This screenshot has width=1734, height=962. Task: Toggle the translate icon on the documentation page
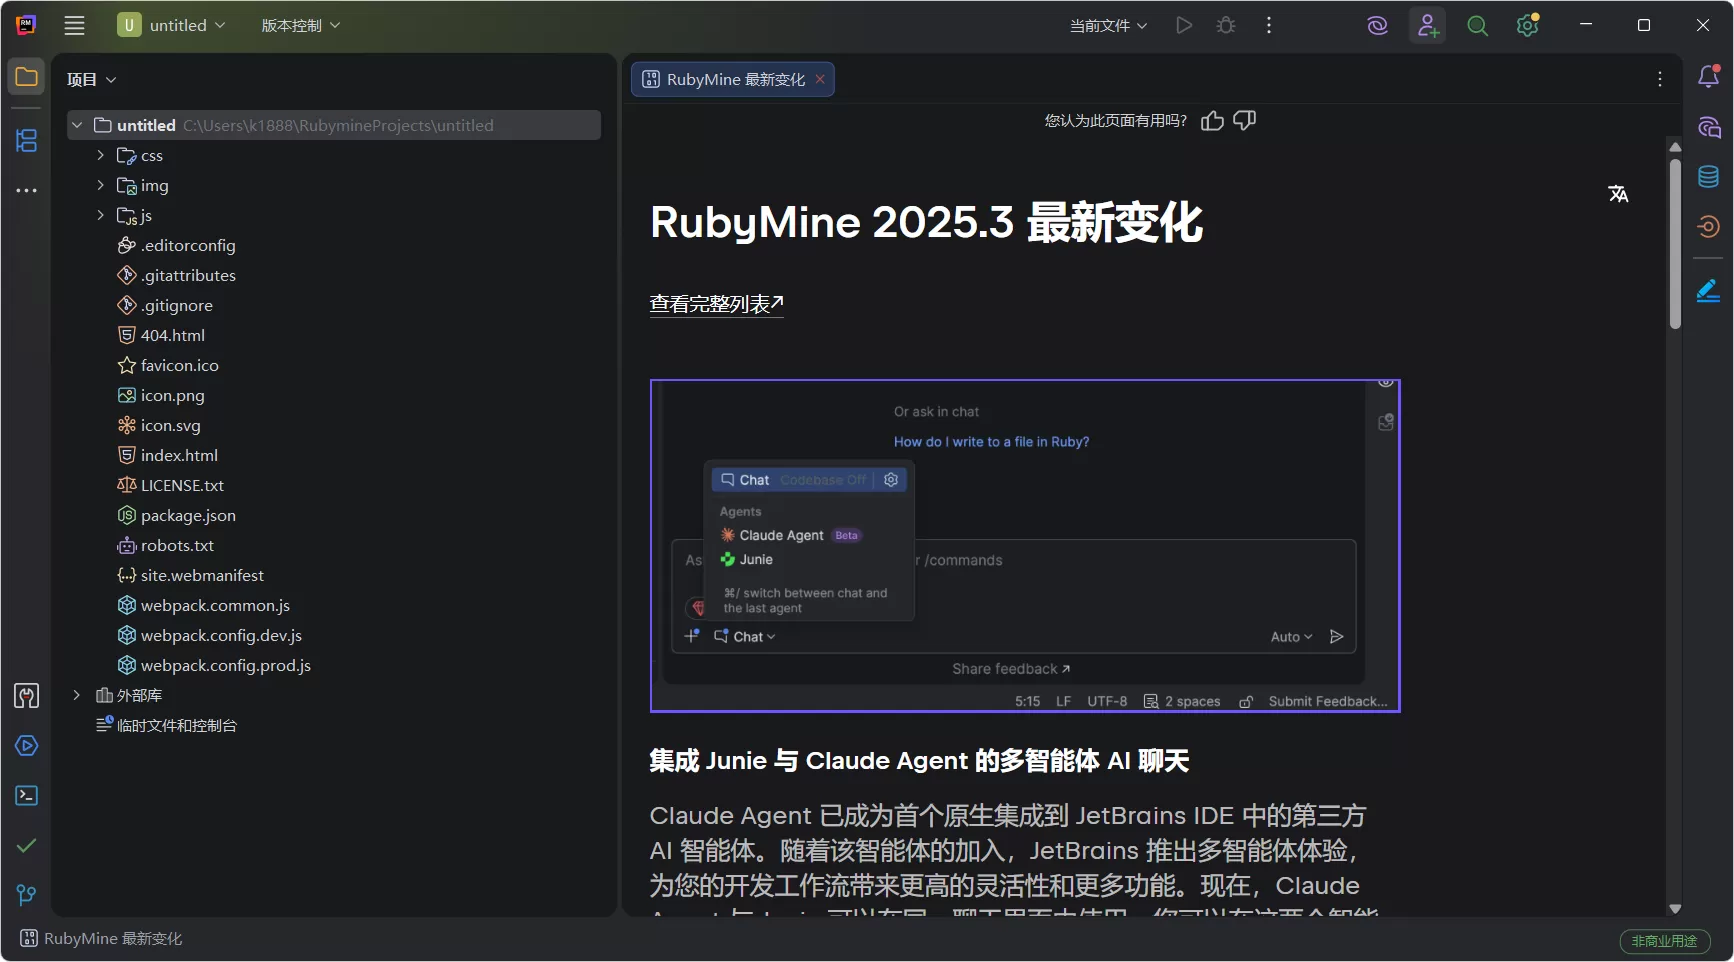click(1619, 193)
